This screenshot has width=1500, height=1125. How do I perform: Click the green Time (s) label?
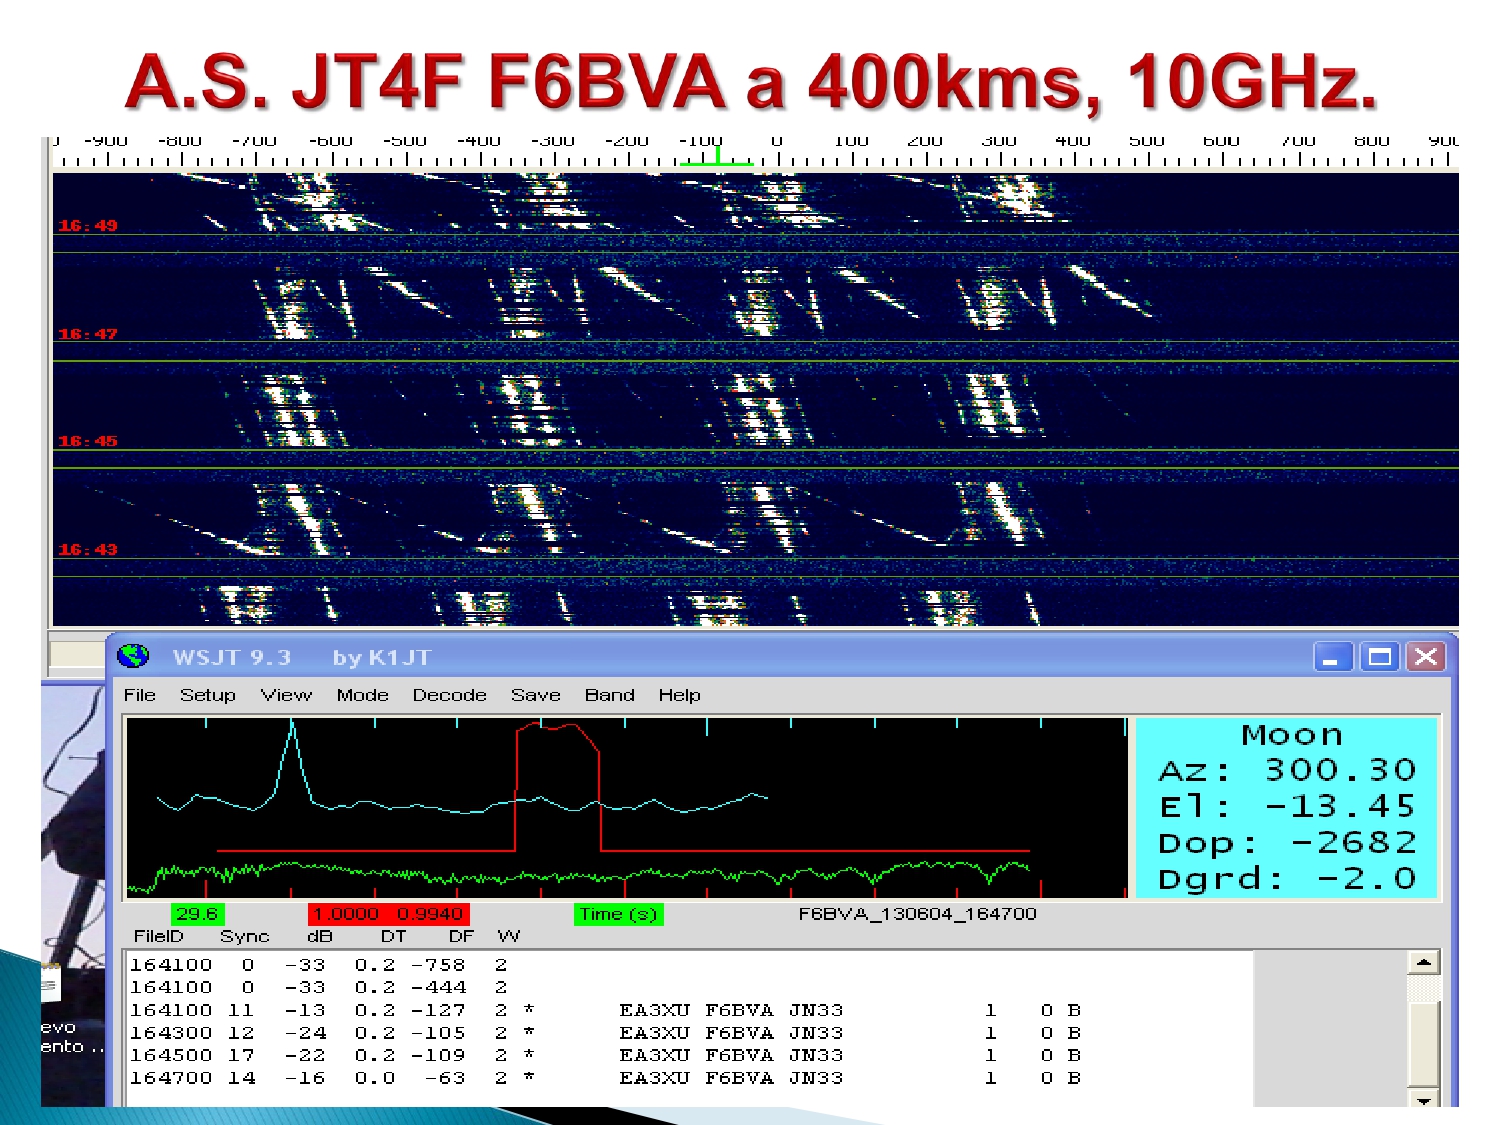(x=617, y=914)
